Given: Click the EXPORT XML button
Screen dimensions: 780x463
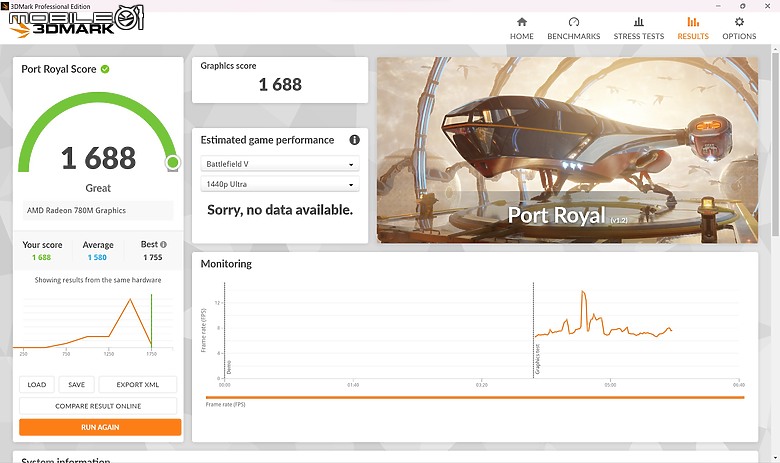Looking at the screenshot, I should click(138, 384).
